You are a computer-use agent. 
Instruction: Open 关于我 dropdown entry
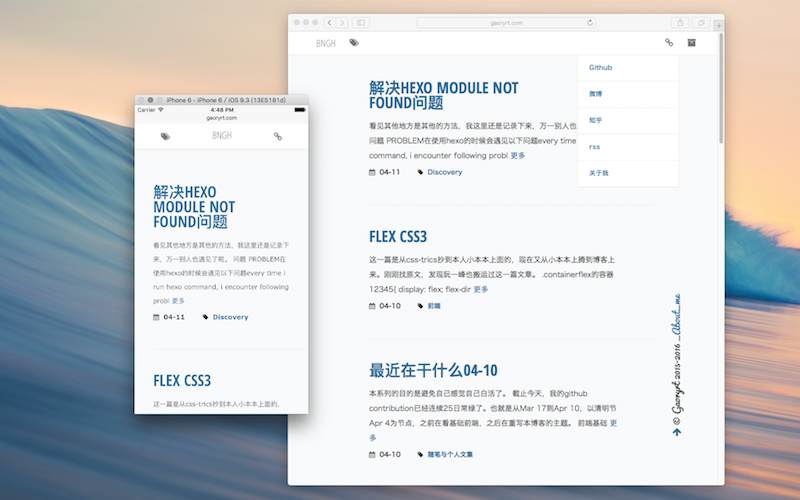point(598,173)
